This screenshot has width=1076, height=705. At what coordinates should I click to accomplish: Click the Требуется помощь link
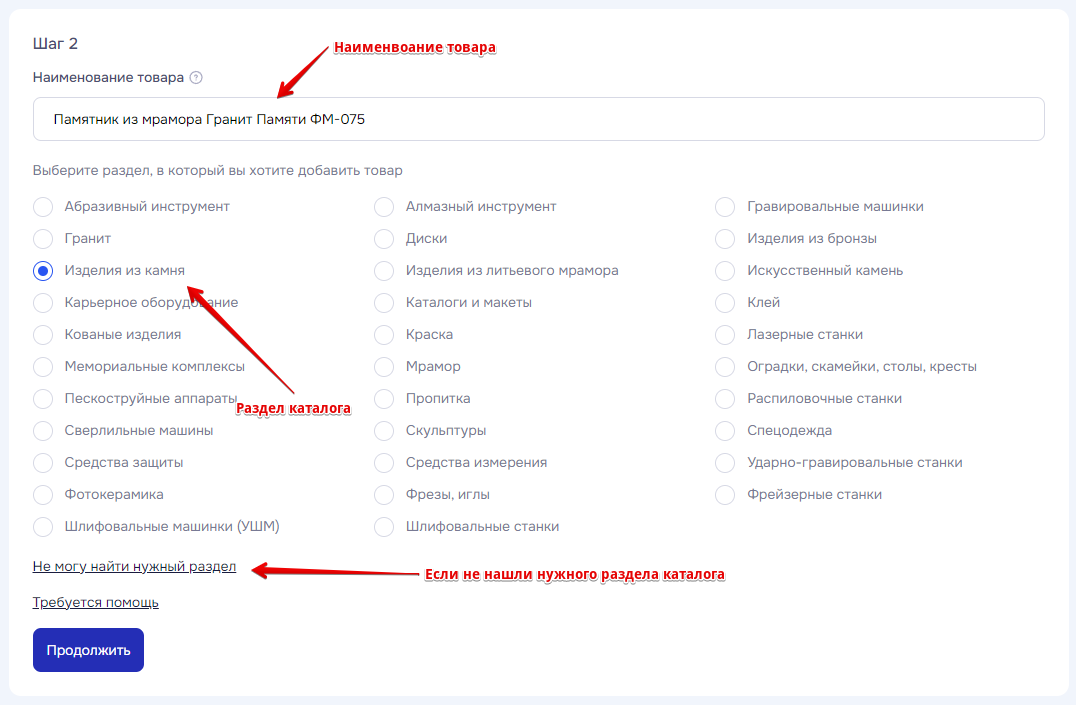click(95, 603)
